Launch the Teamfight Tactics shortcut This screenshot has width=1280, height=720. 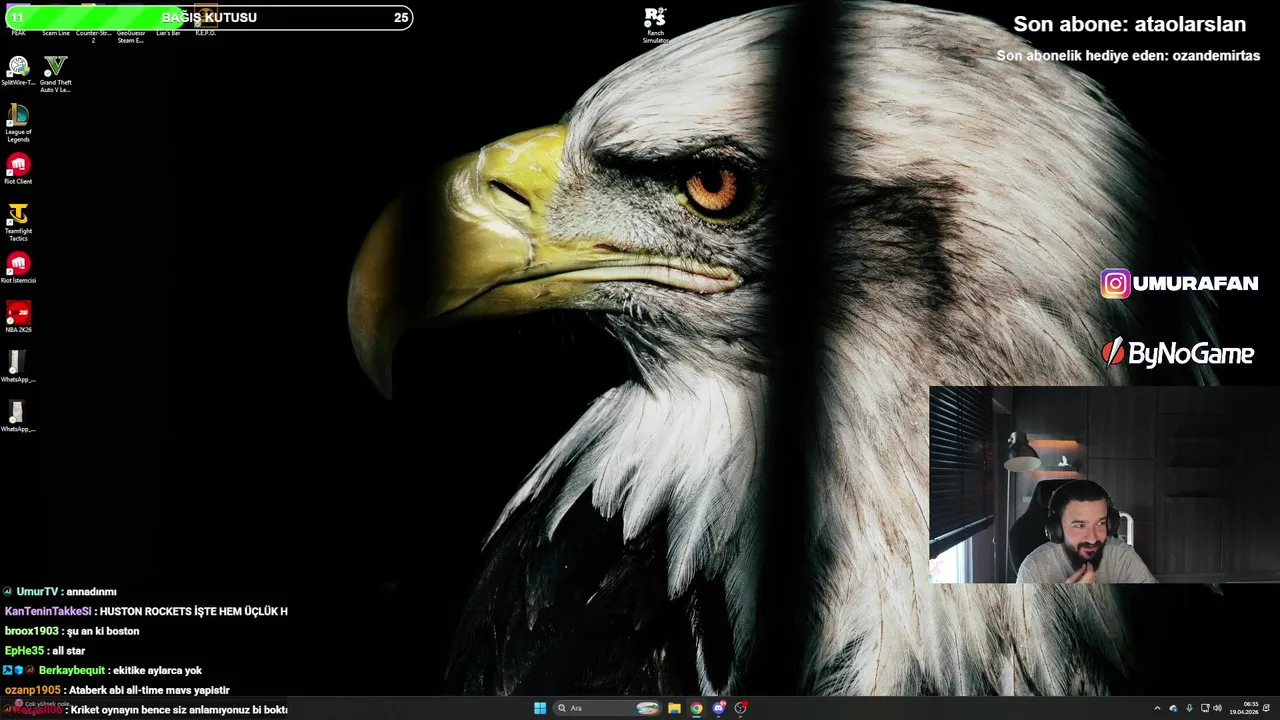pos(18,222)
